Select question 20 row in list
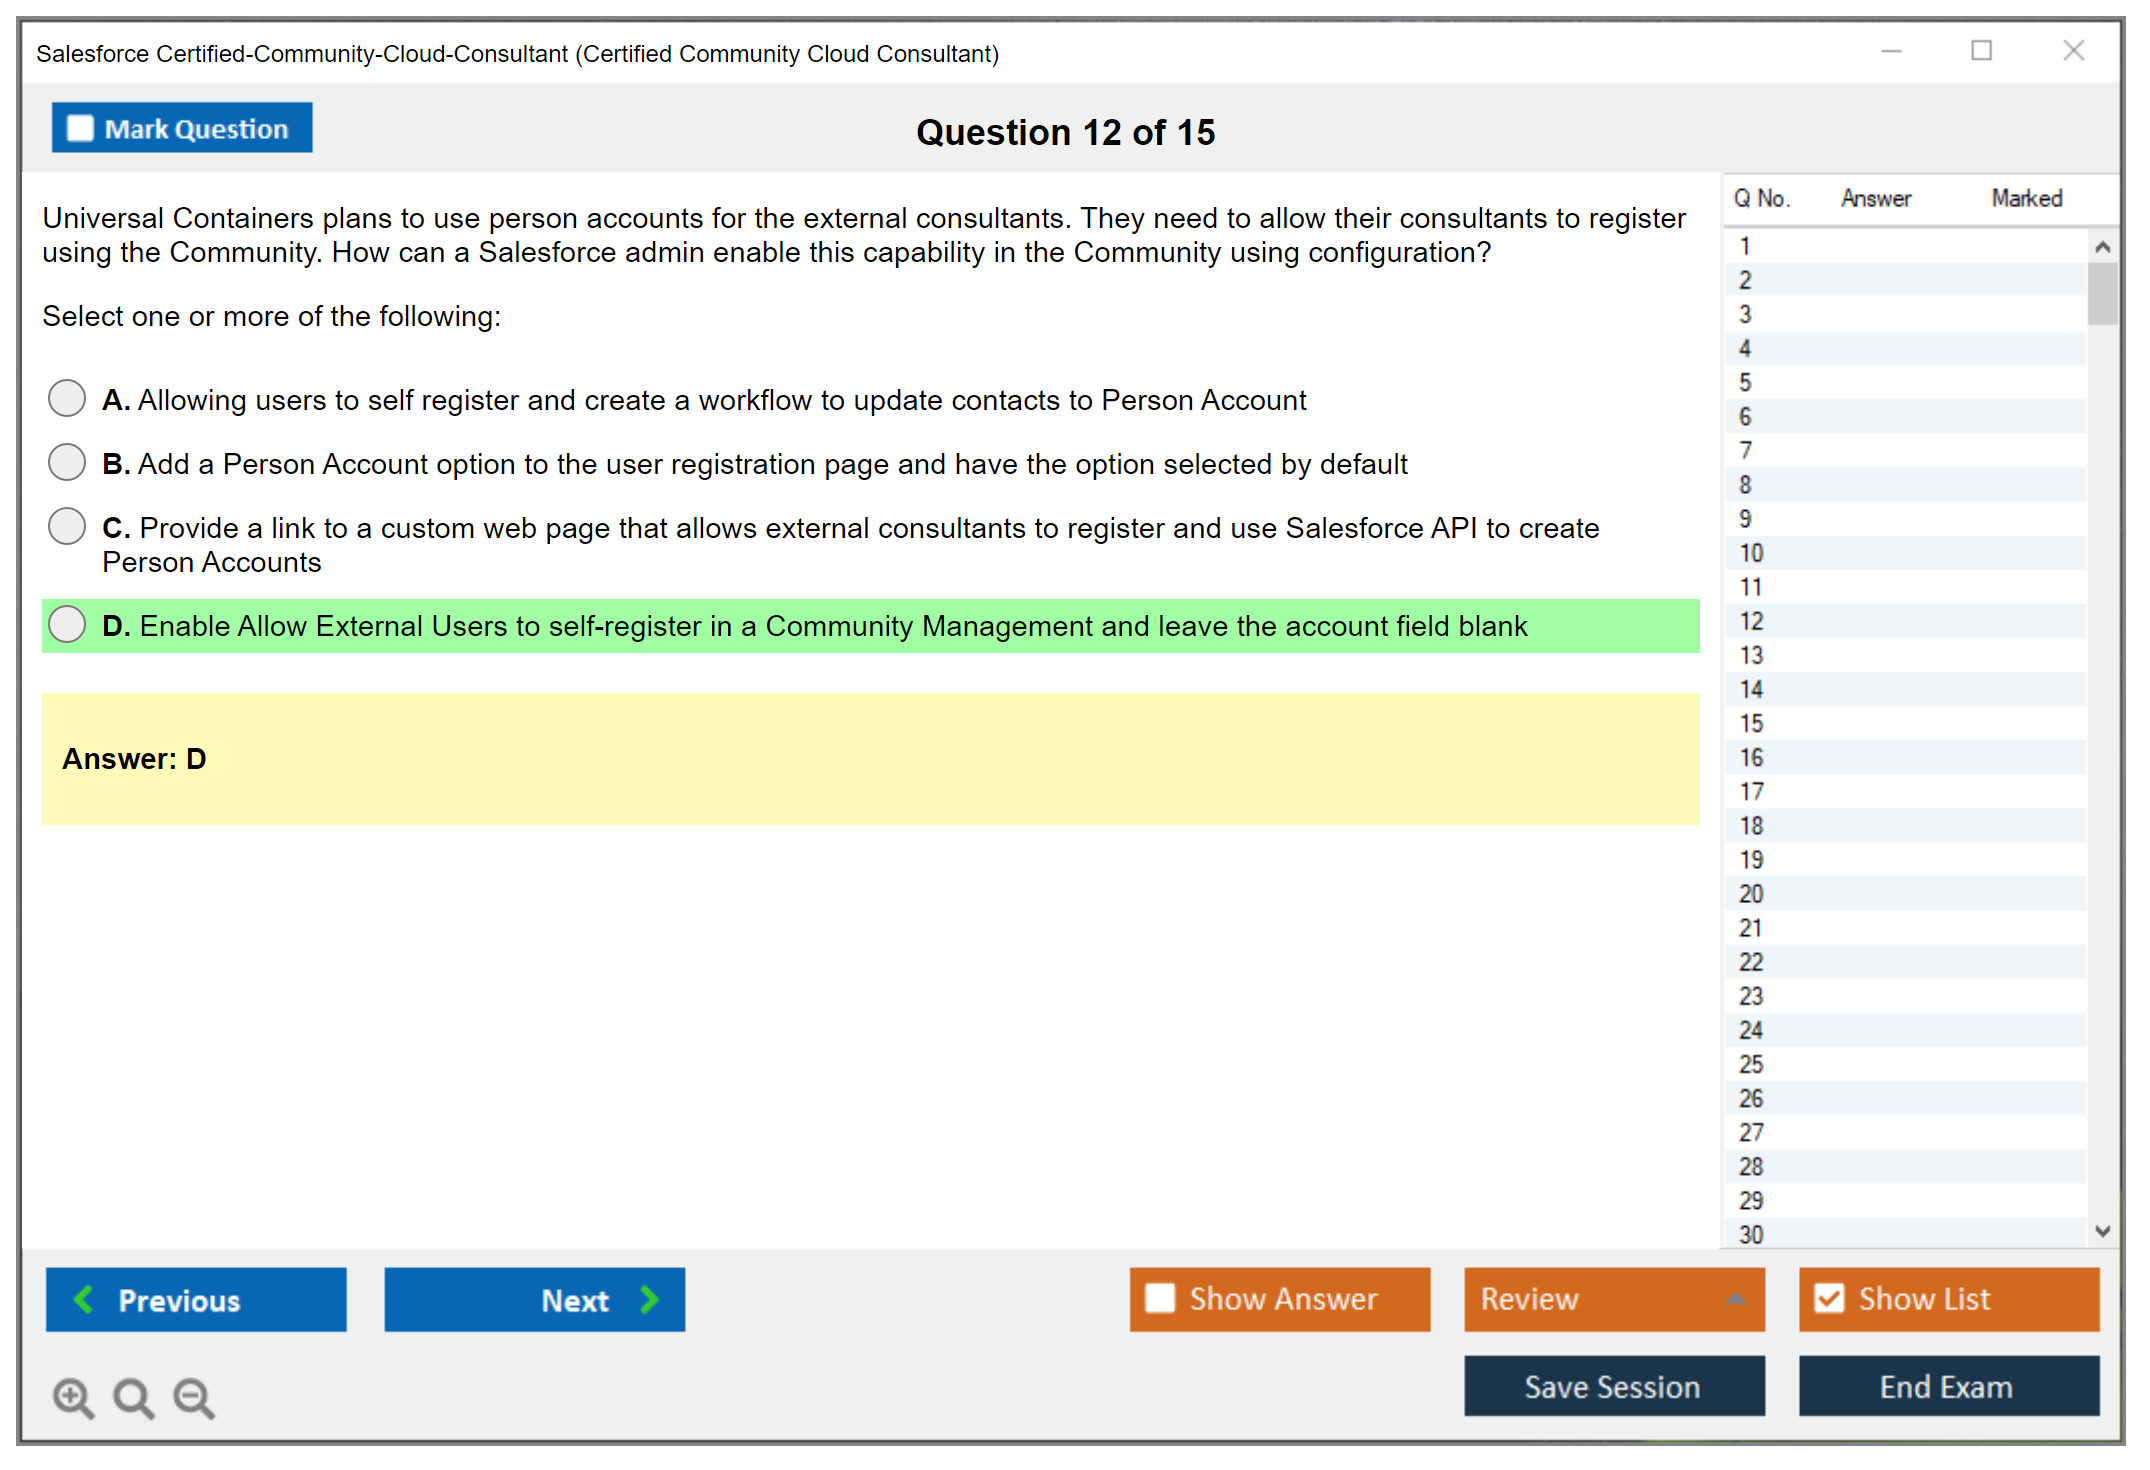This screenshot has width=2150, height=1470. [1752, 893]
